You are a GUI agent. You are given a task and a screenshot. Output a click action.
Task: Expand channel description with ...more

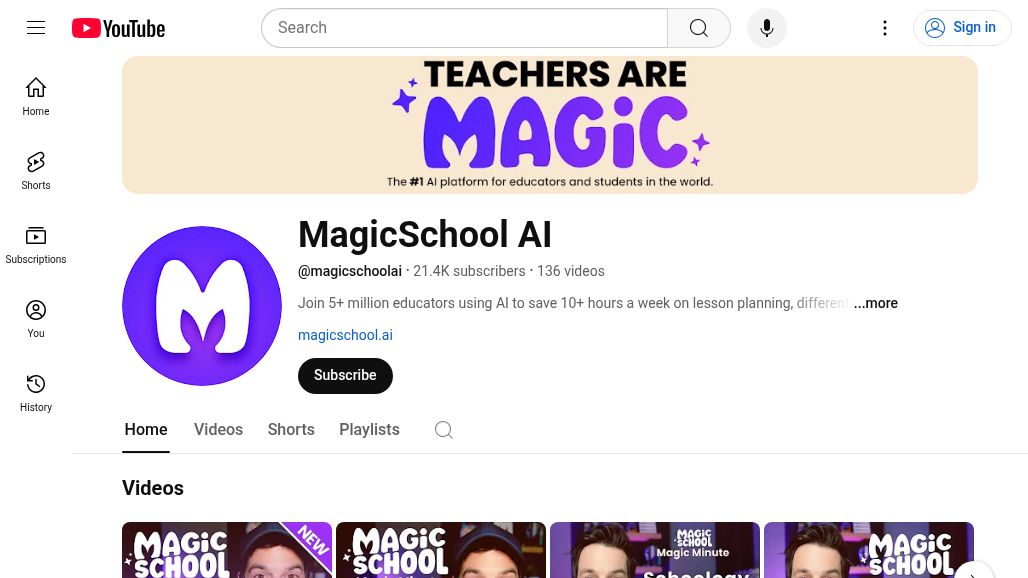coord(875,303)
